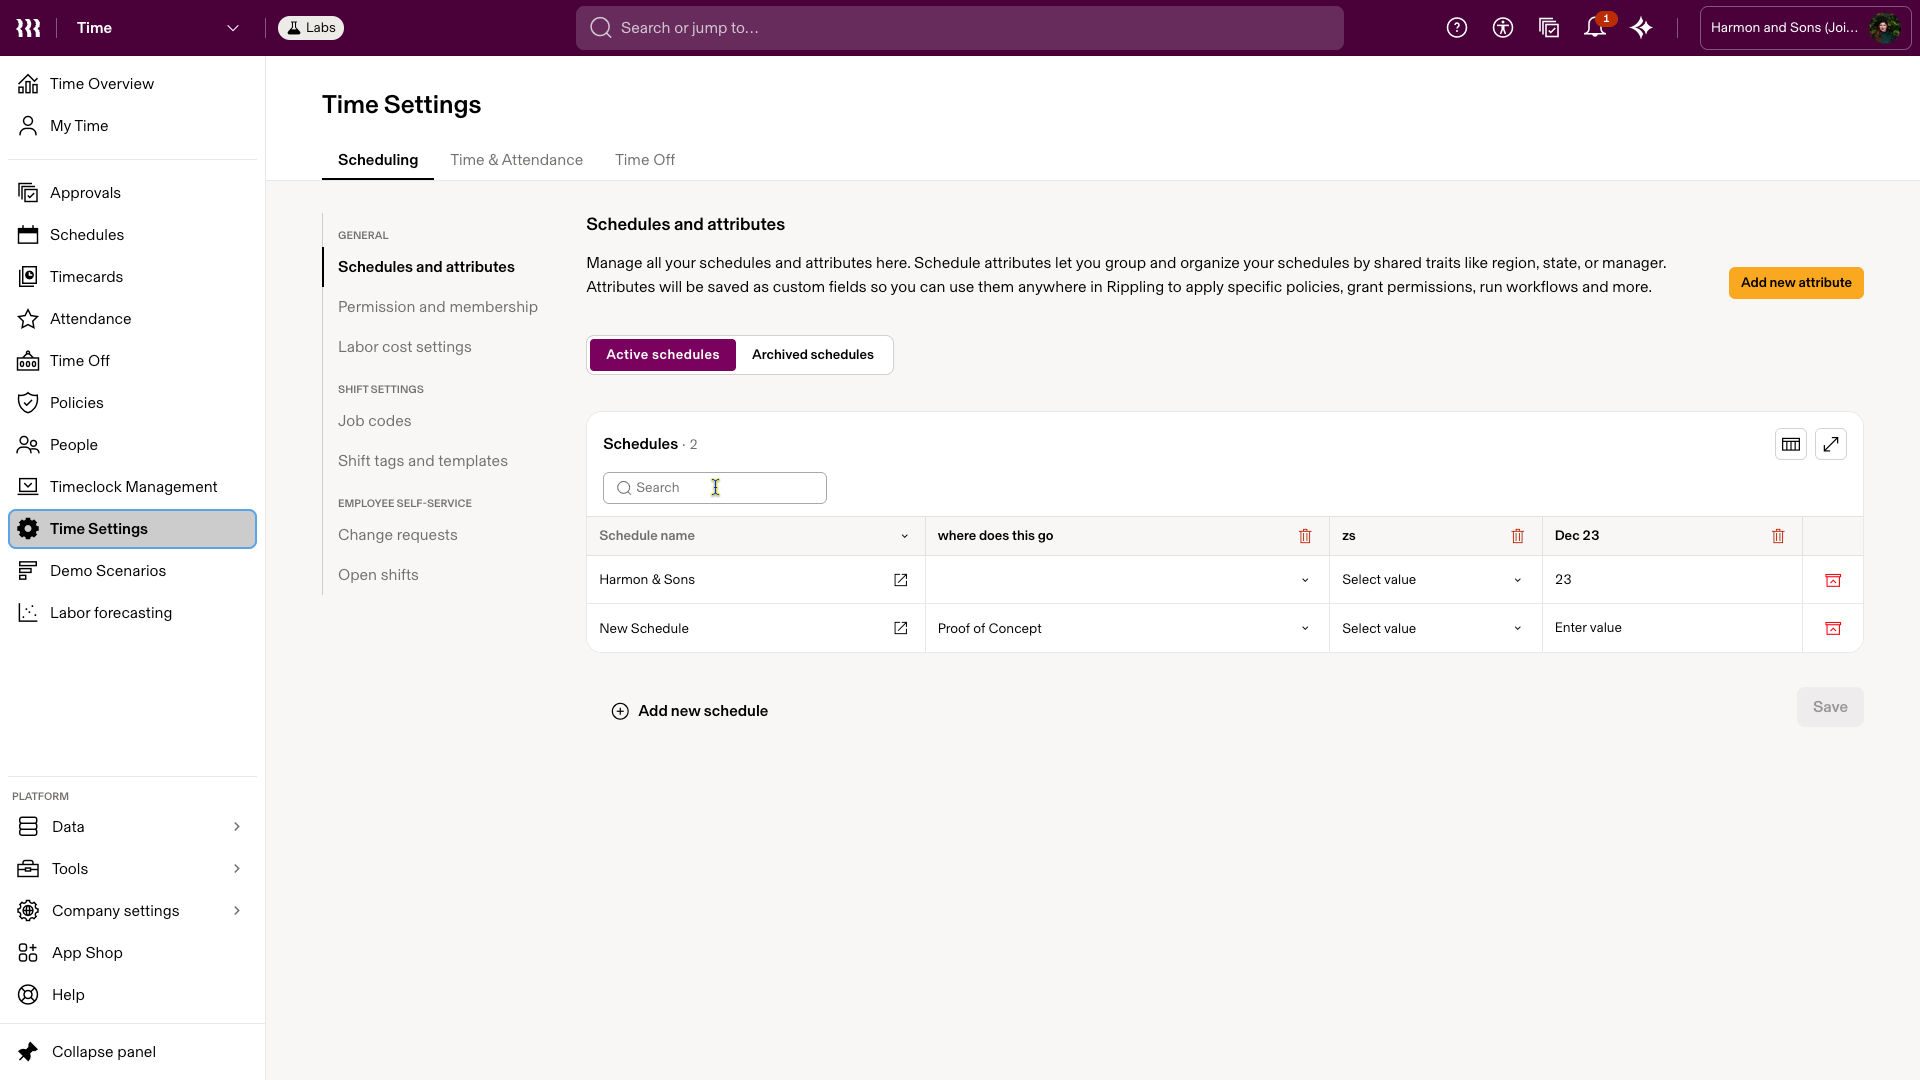Click the Rippling logo icon
Viewport: 1920px width, 1080px height.
28,28
